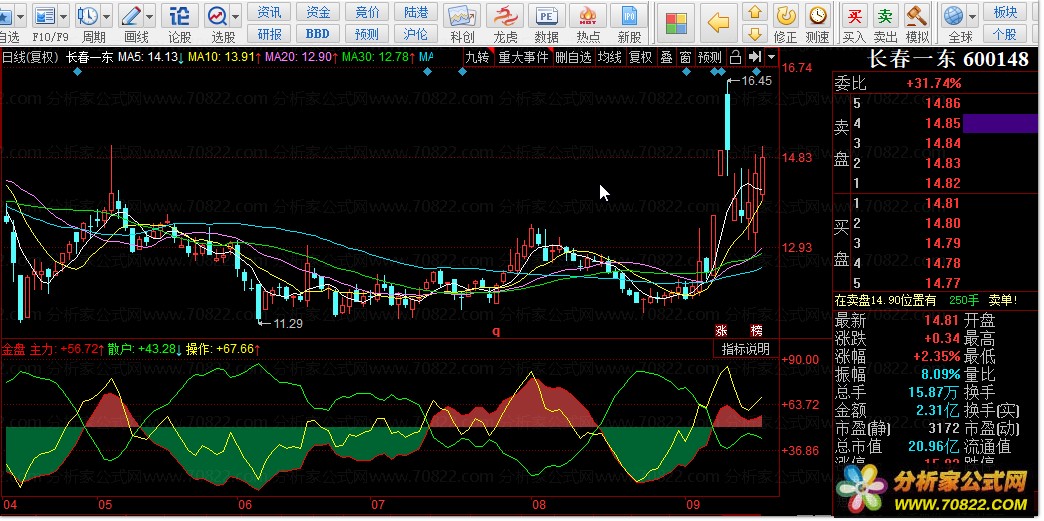
Task: Click the 榜 marker below the chart
Action: click(x=756, y=330)
